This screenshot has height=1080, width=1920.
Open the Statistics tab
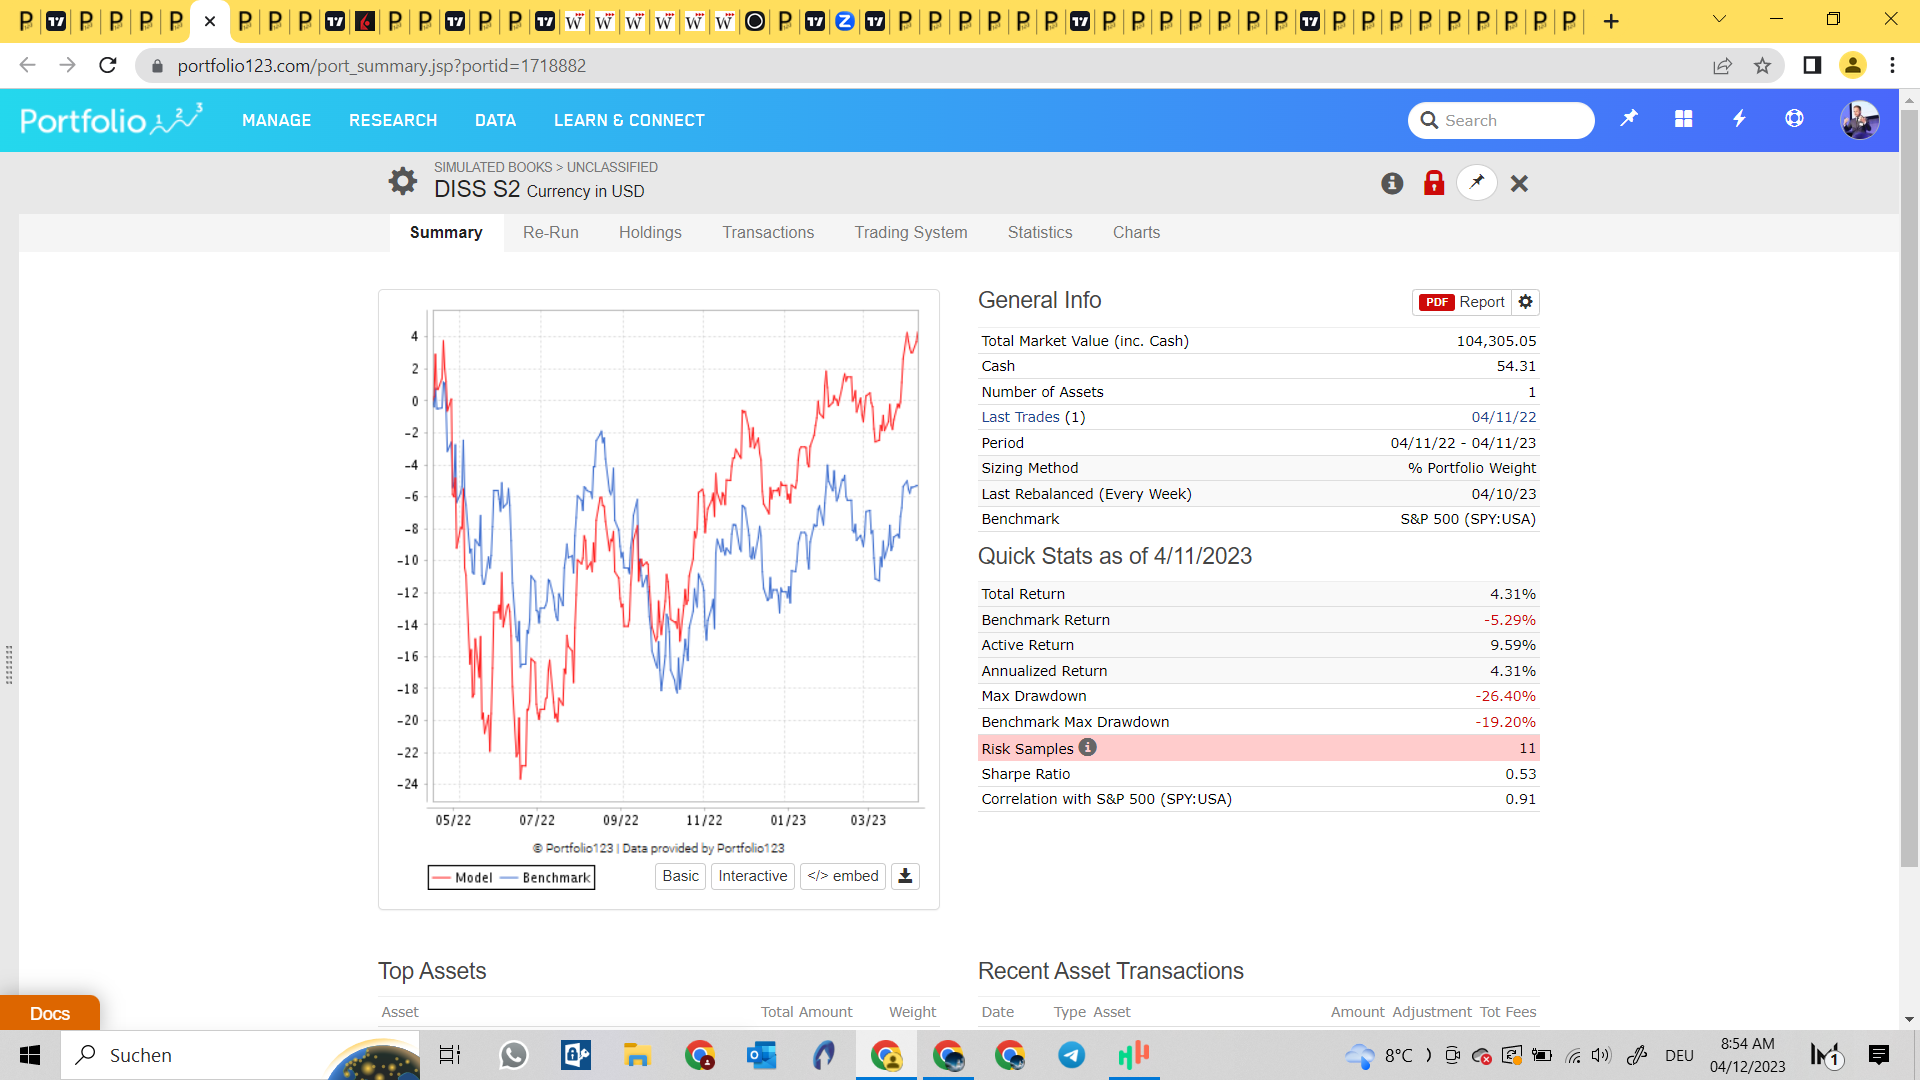tap(1040, 232)
